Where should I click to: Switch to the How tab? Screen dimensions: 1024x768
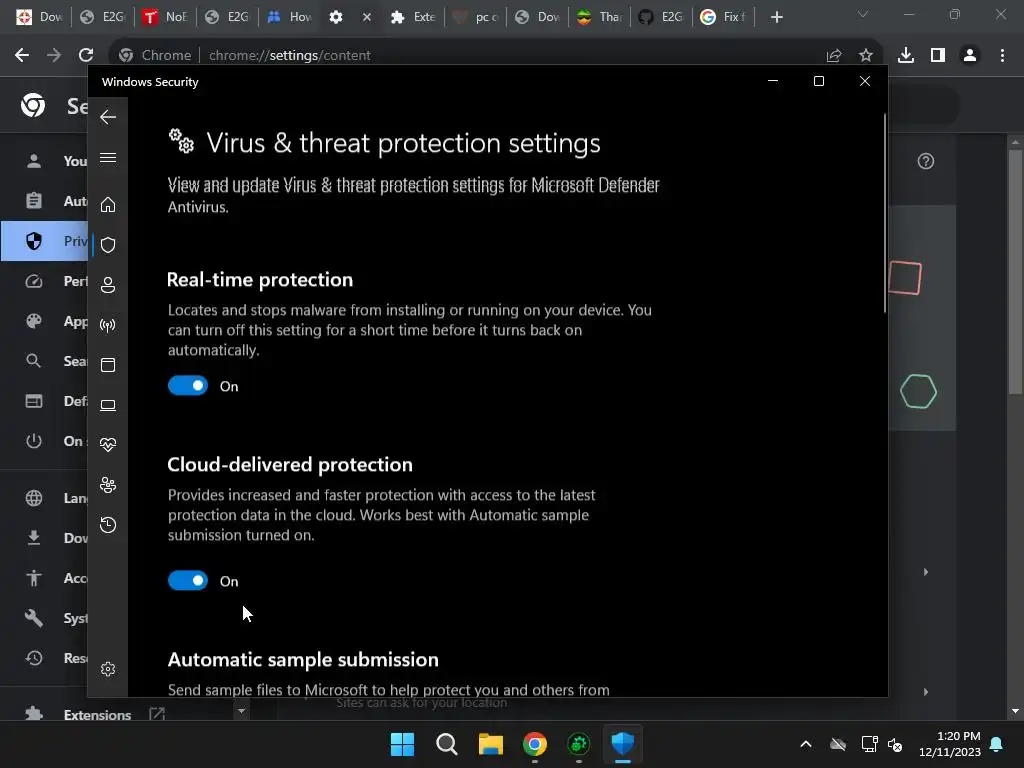pos(289,17)
